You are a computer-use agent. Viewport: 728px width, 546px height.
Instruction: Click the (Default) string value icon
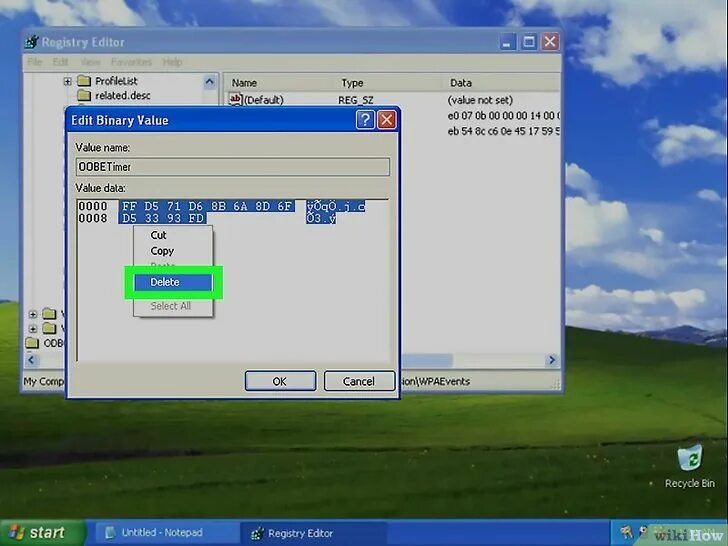click(x=235, y=99)
